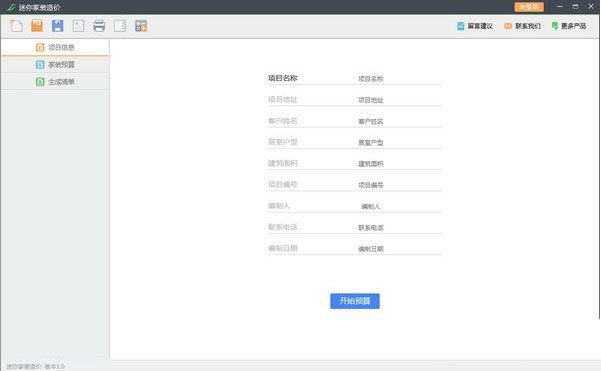This screenshot has height=371, width=601.
Task: Click the bold 项目名称 label on the left
Action: click(282, 78)
